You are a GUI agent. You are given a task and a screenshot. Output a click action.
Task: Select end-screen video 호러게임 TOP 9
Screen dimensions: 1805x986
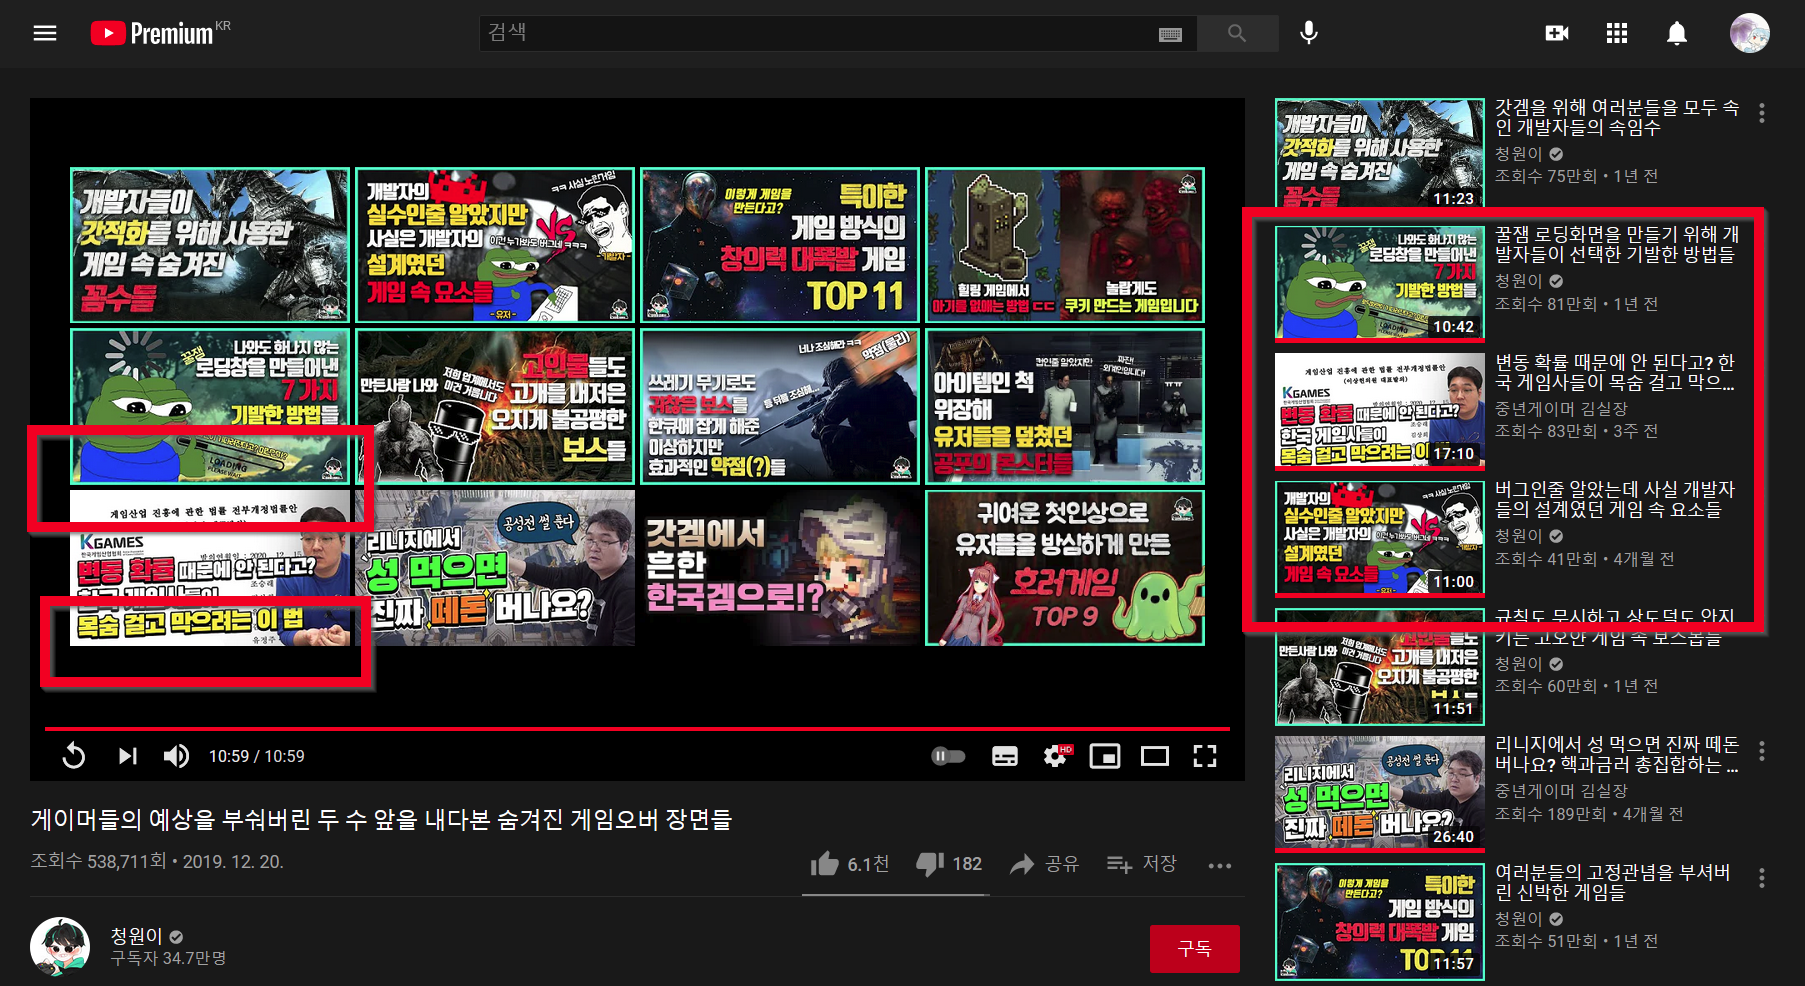click(1065, 568)
